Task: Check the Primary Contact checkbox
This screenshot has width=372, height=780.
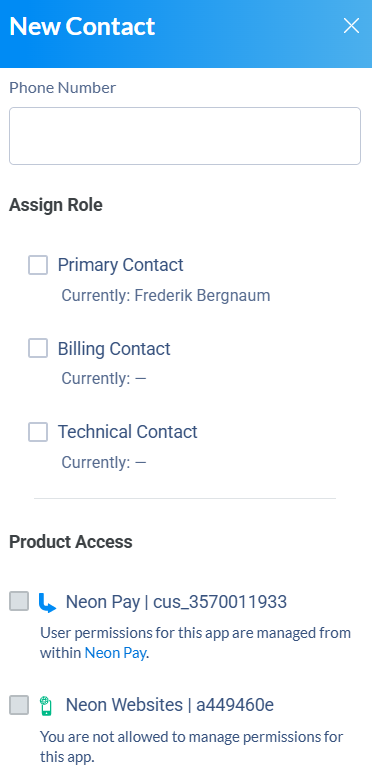Action: pos(38,265)
